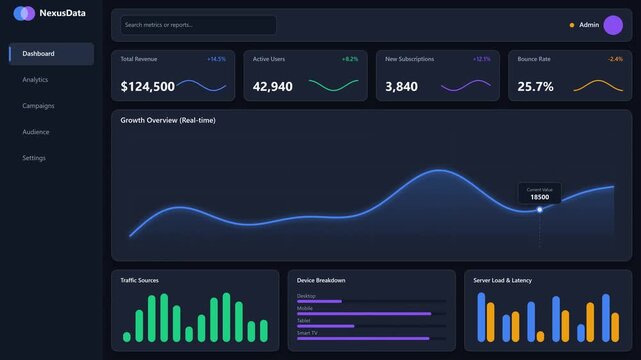Click the New Subscriptions purple sparkline

tap(466, 85)
